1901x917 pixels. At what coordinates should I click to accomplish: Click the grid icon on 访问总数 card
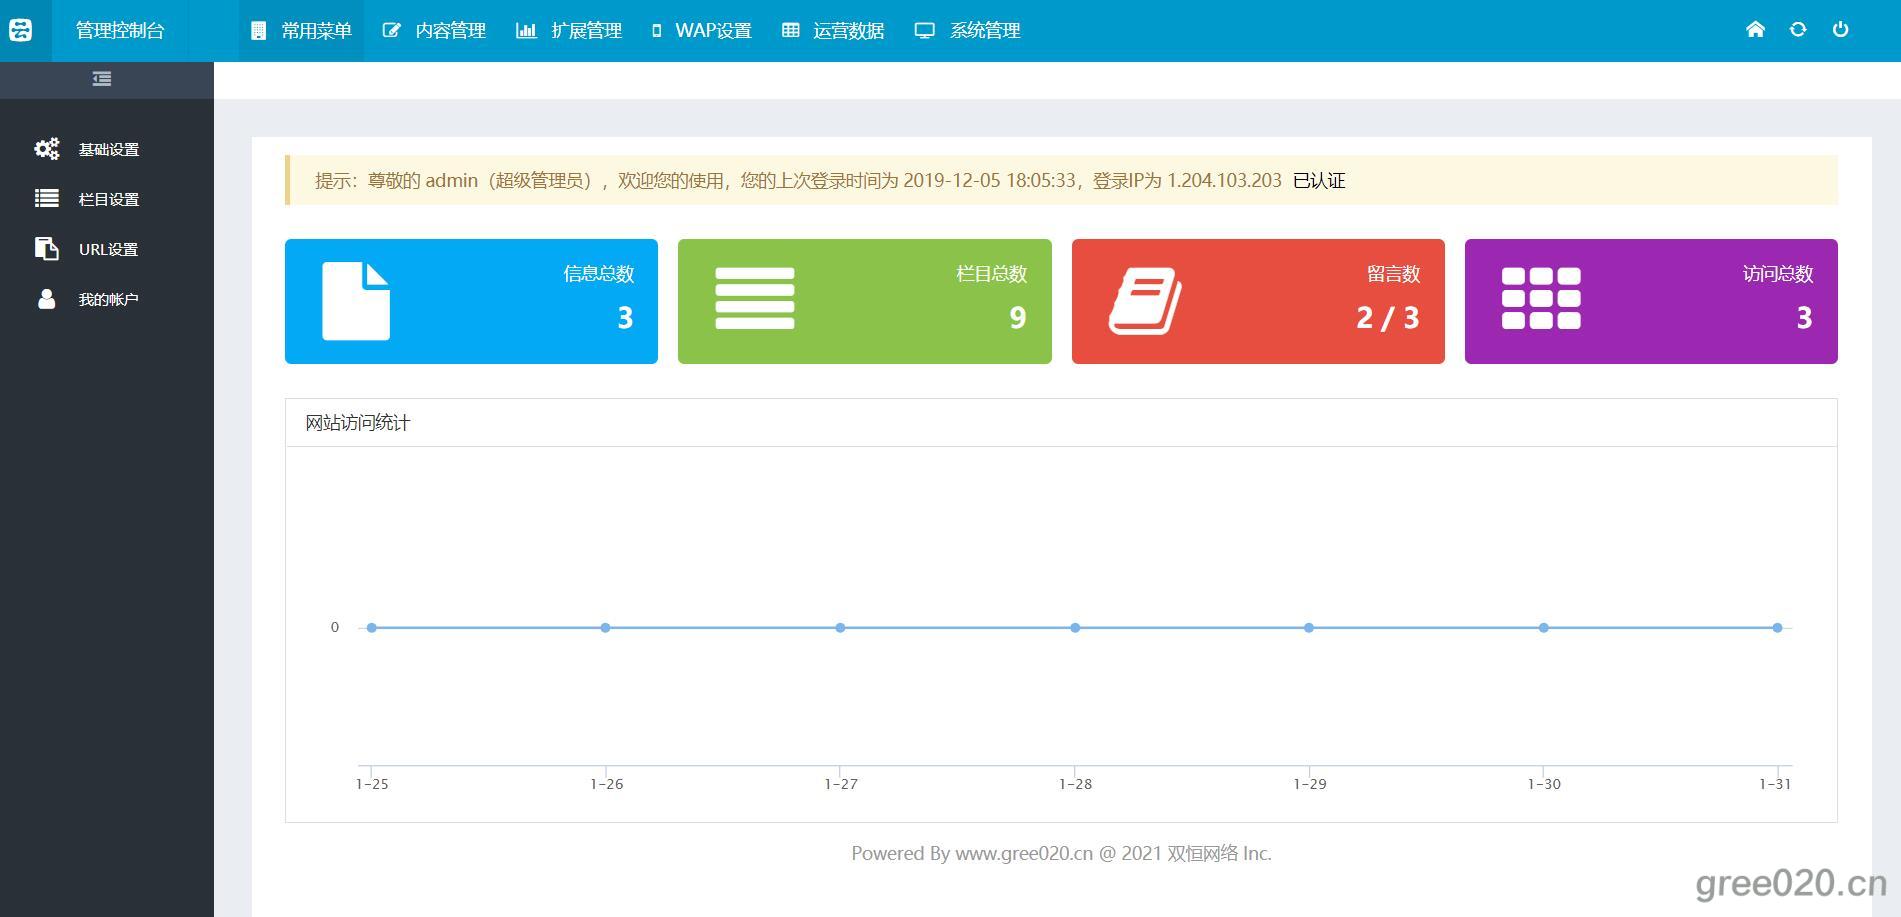pos(1541,298)
